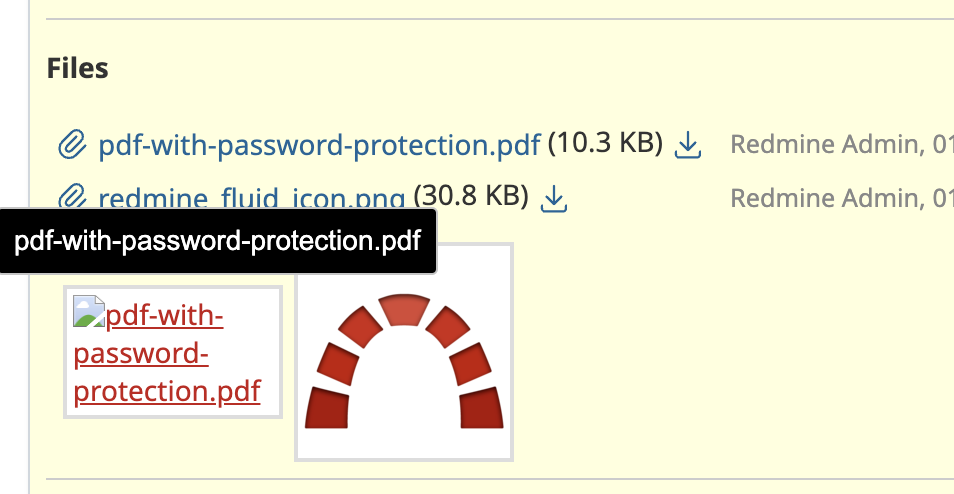Click the top-center segment of Redmine arch logo
This screenshot has height=494, width=954.
[404, 310]
